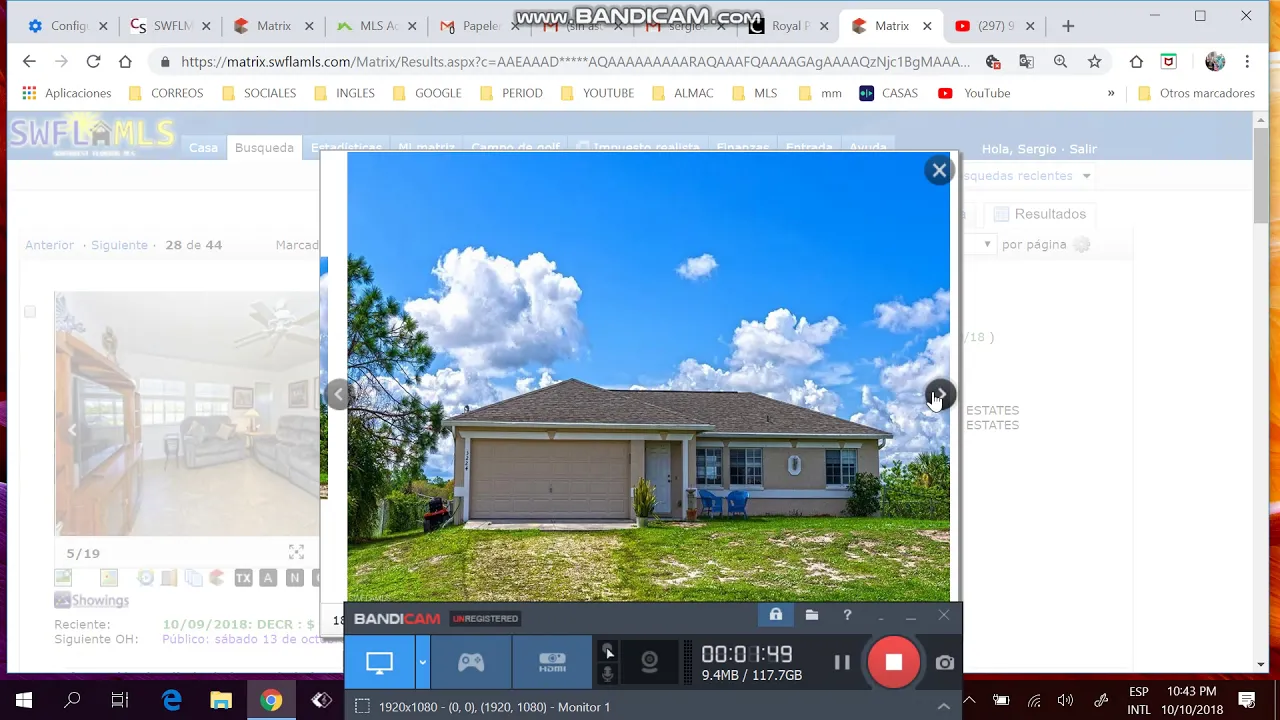This screenshot has height=720, width=1280.
Task: Open ALMAC bookmark folder
Action: 682,93
